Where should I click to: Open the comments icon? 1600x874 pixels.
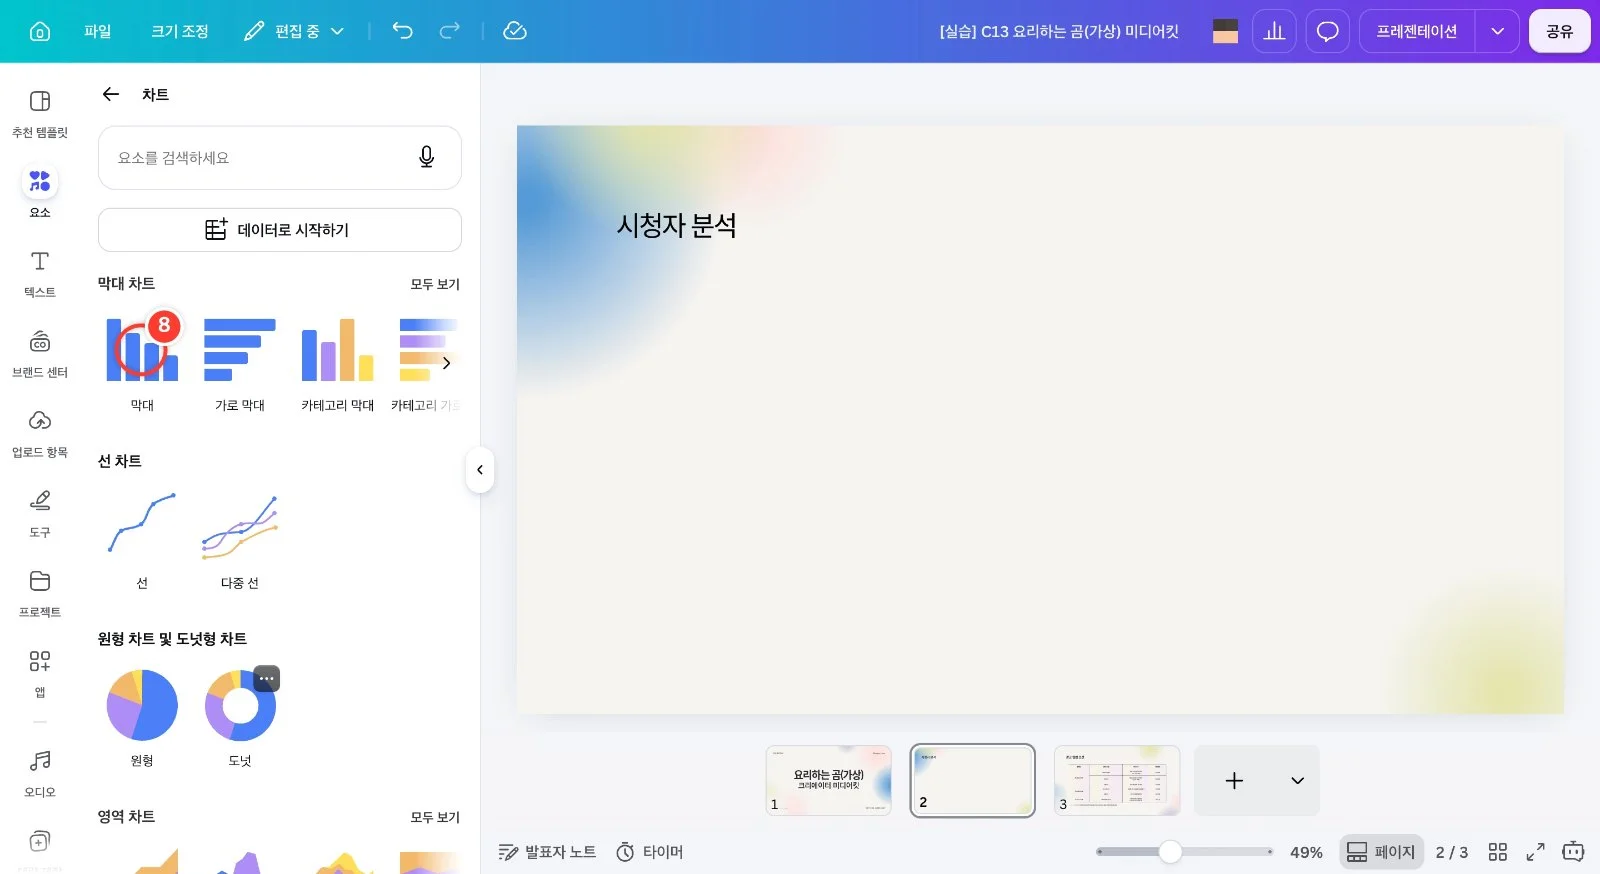pos(1327,31)
